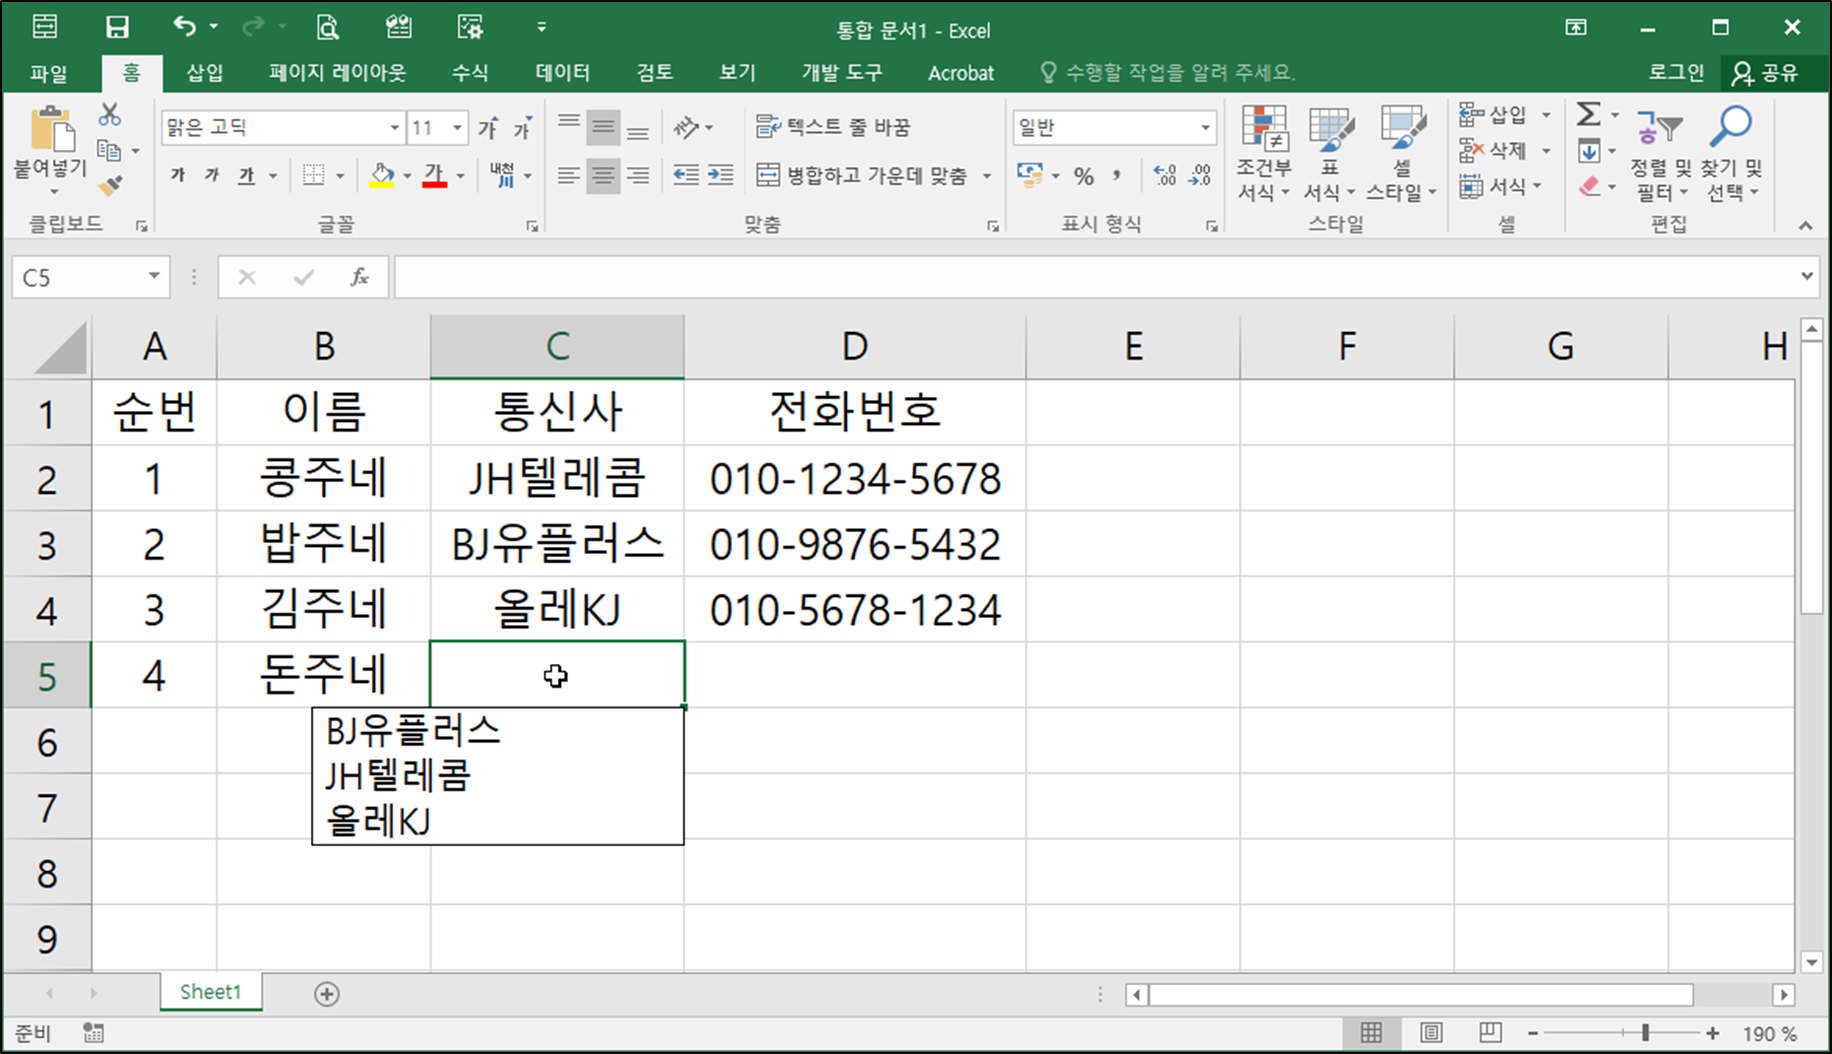
Task: Click the insert function fx icon
Action: [359, 277]
